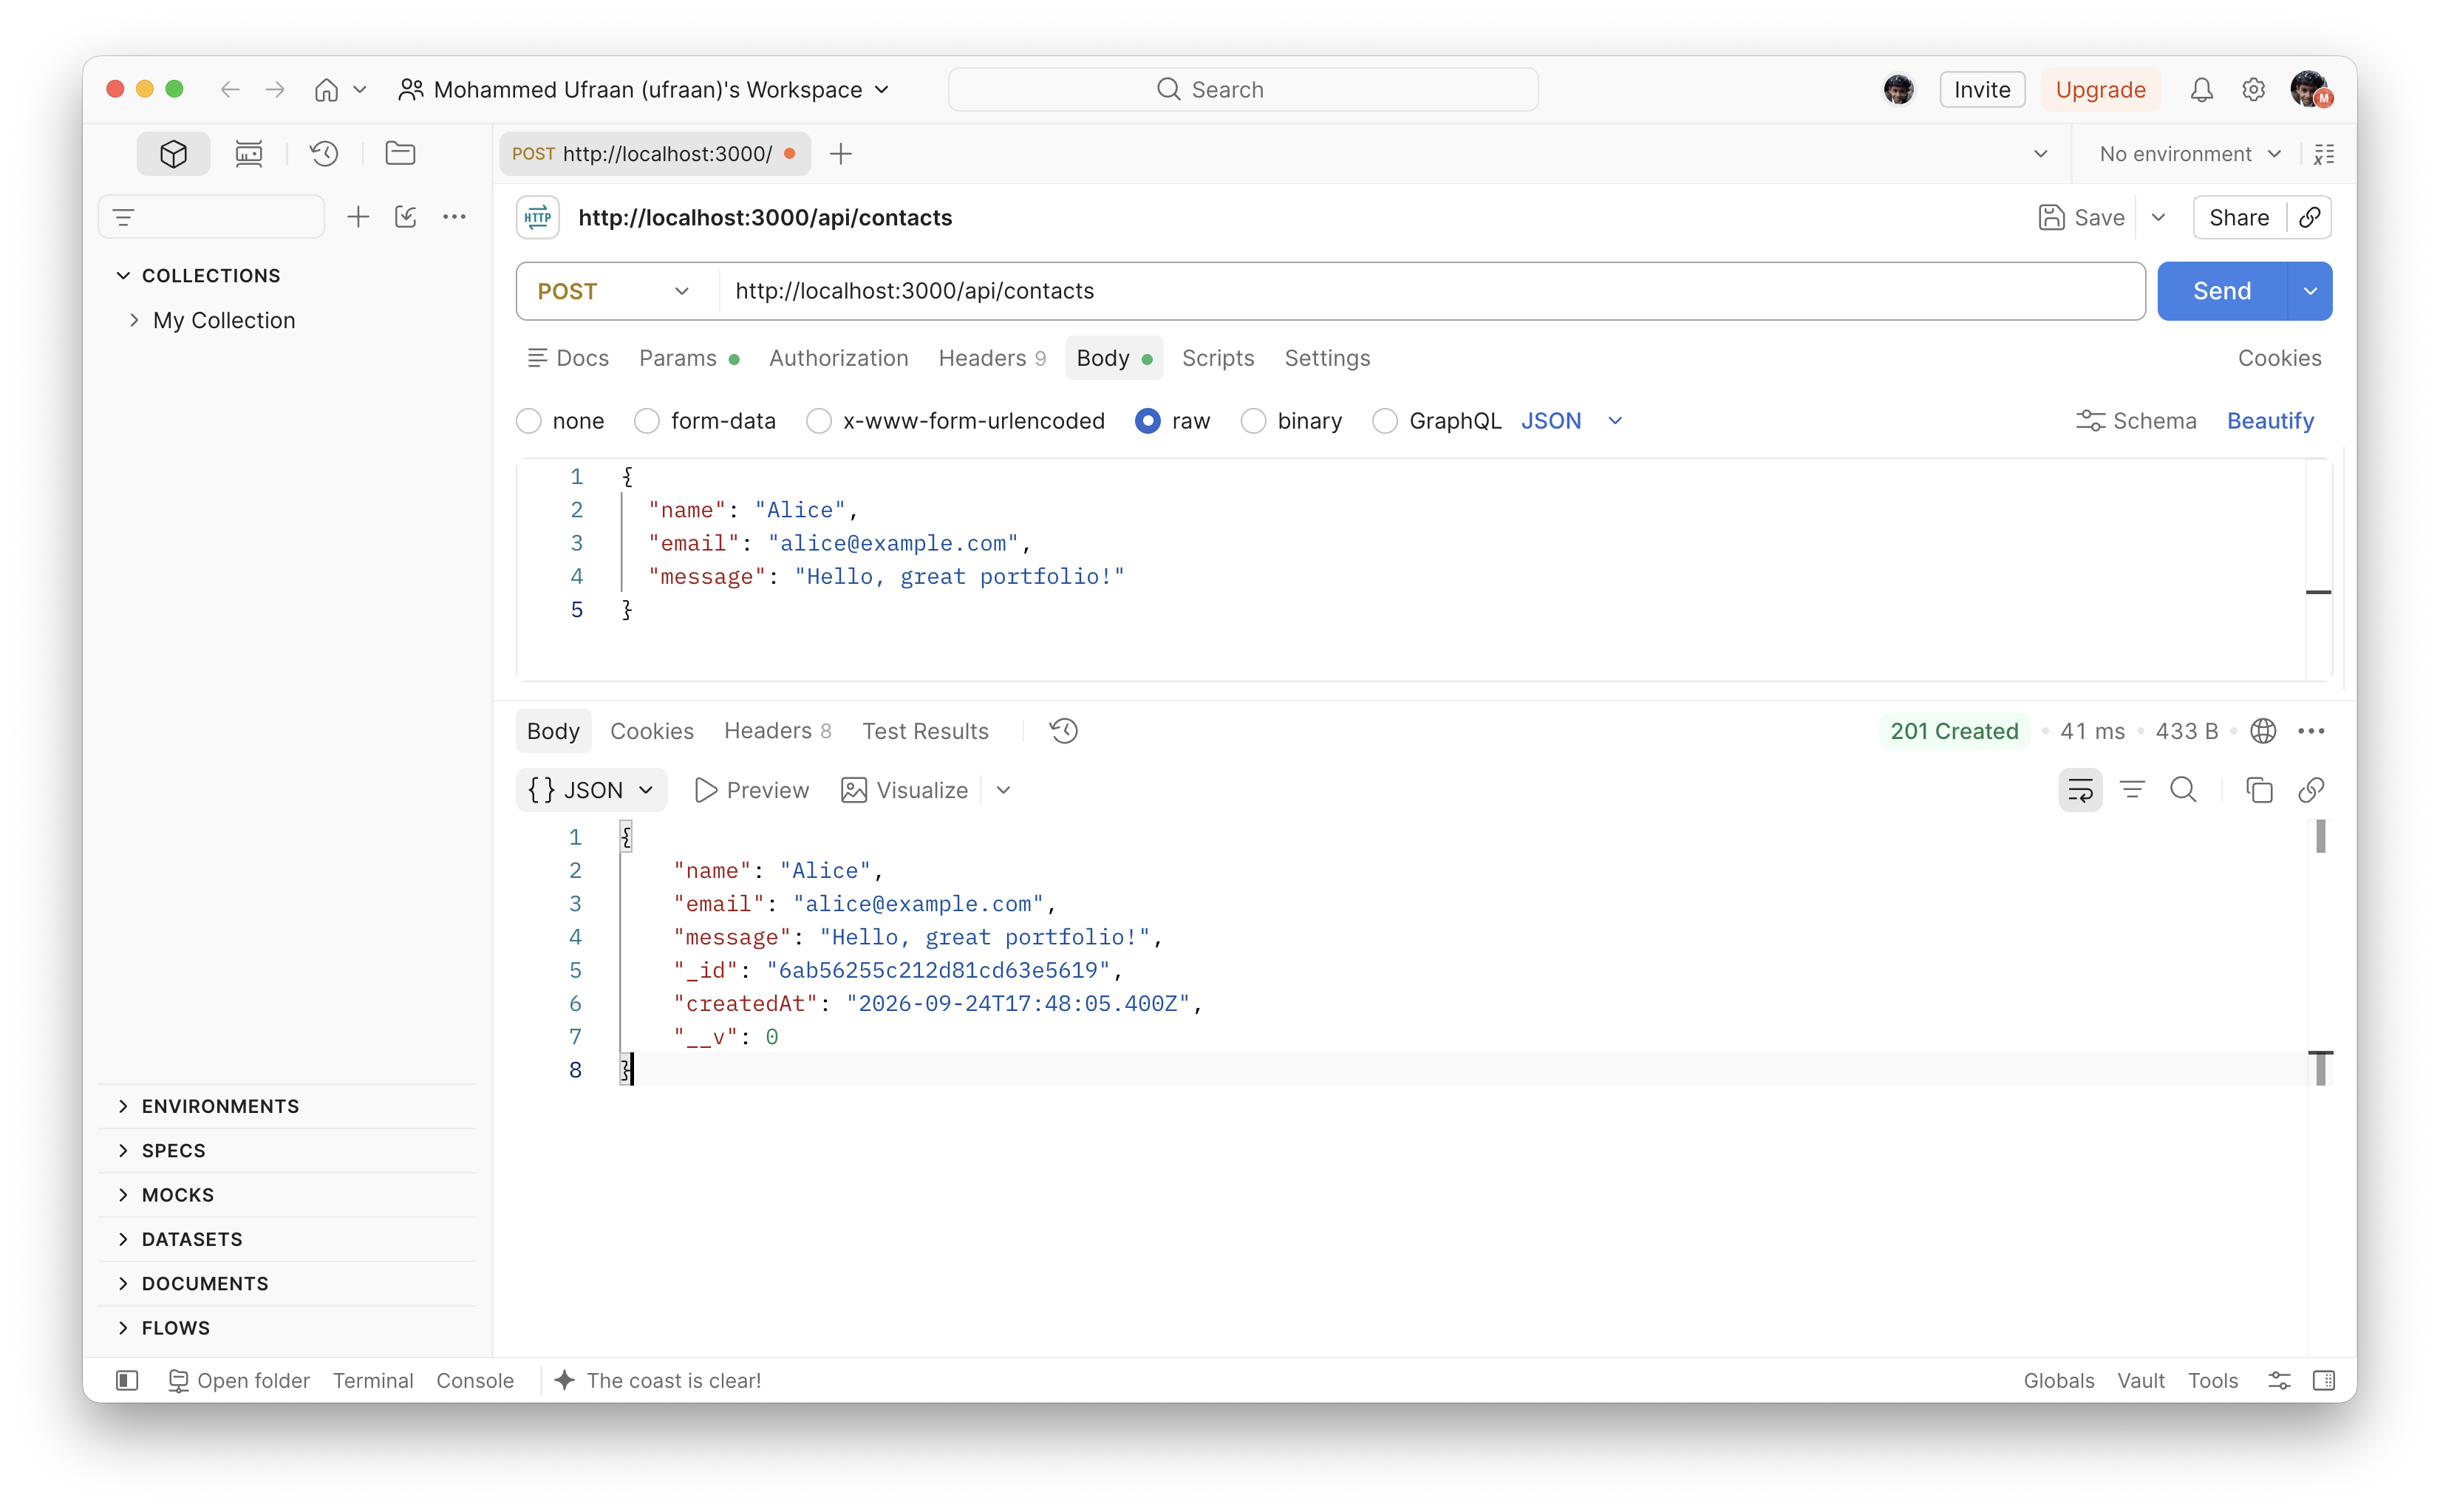Click the response search magnifier icon
Screen dimensions: 2440x1512
tap(2183, 790)
